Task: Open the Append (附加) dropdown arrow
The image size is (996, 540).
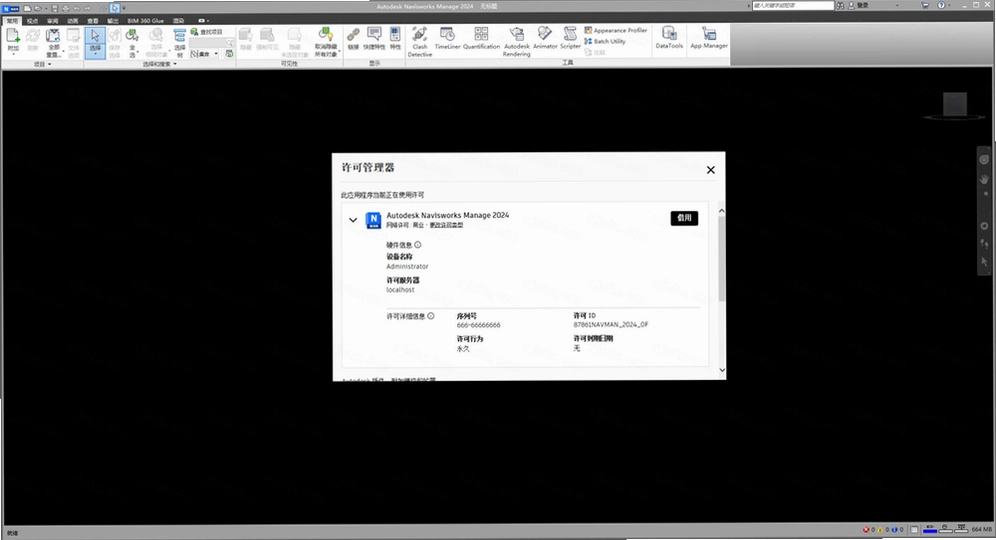Action: tap(13, 55)
